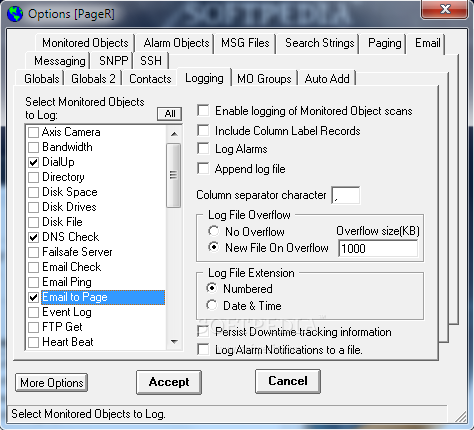The height and width of the screenshot is (430, 474).
Task: Enable the Log Alarms checkbox
Action: (203, 149)
